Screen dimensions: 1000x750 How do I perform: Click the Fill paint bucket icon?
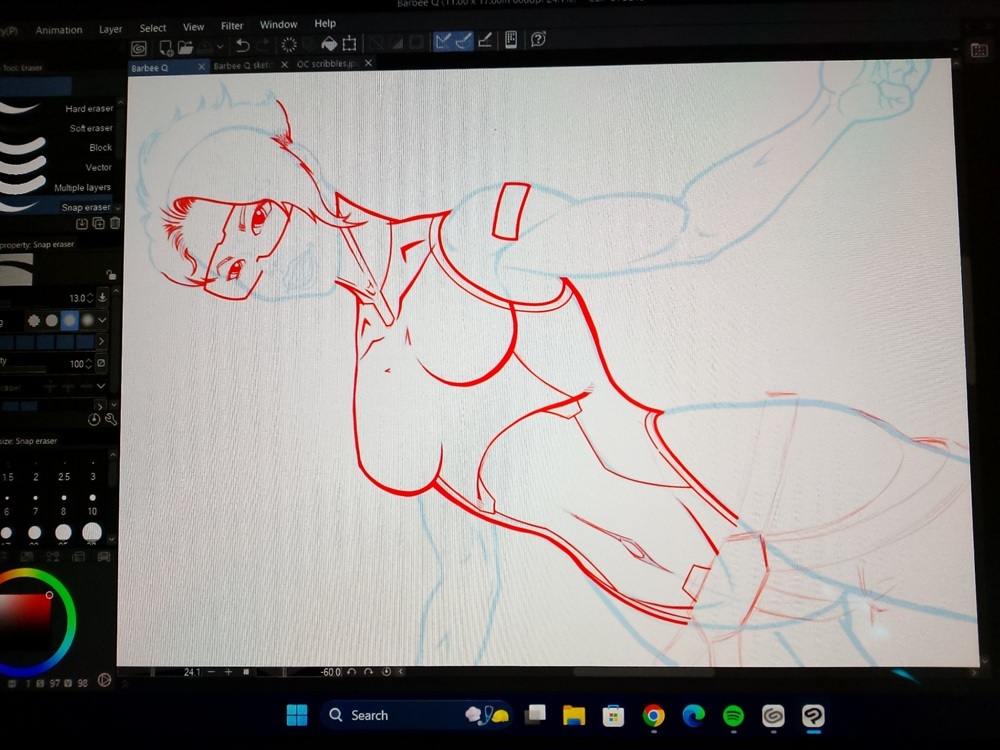328,44
